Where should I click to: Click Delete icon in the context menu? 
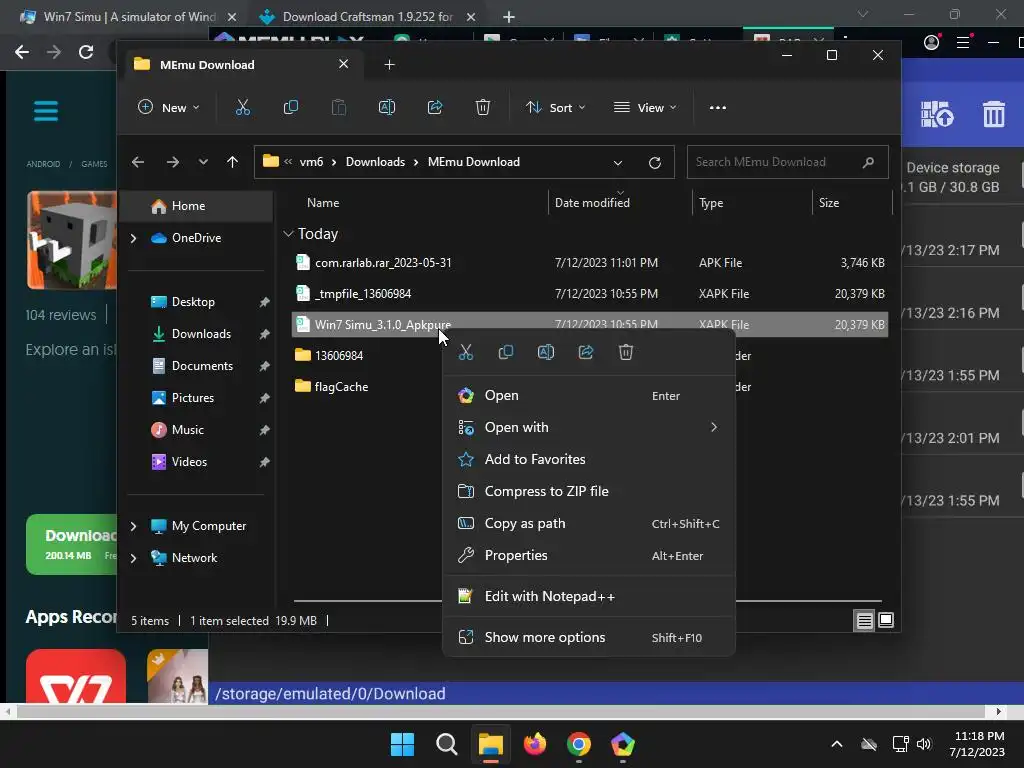click(x=626, y=353)
